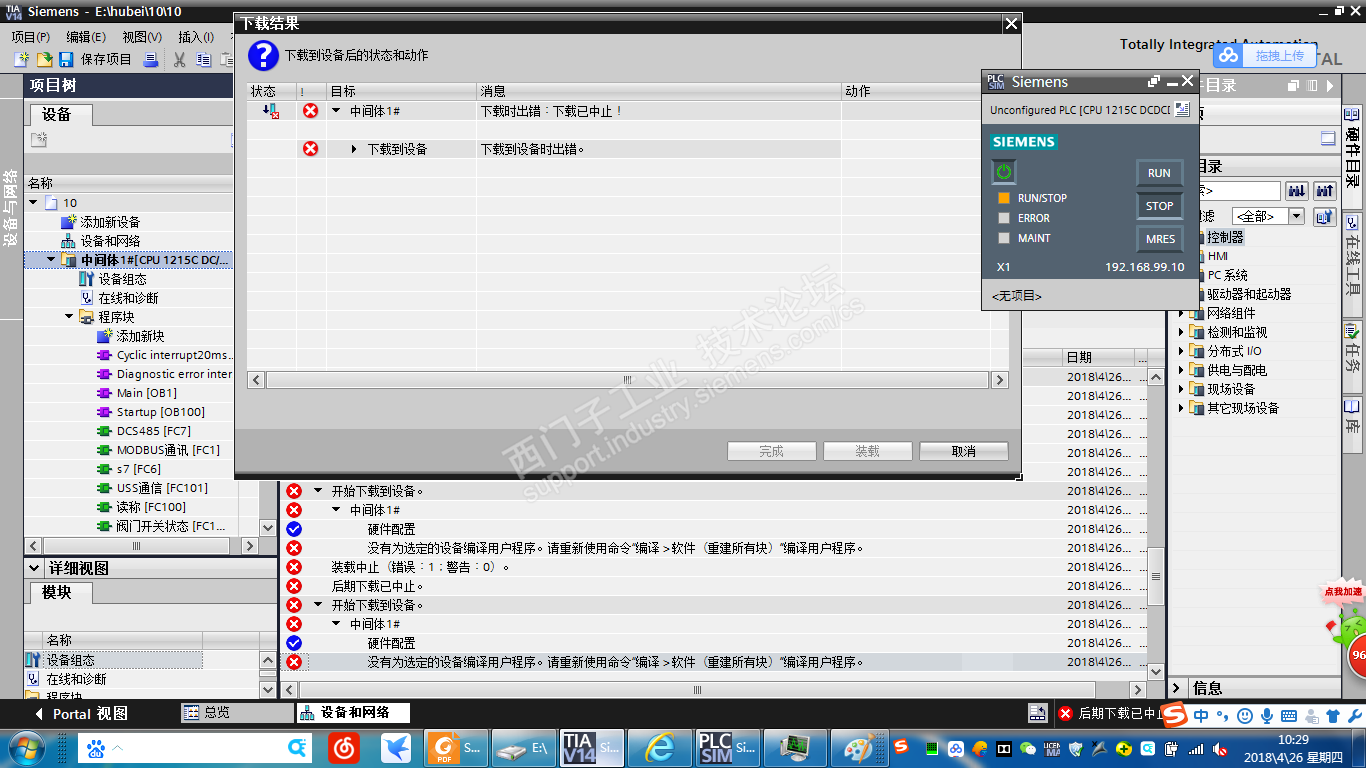Click the 取消 button in download dialog
The height and width of the screenshot is (768, 1366).
(x=964, y=451)
